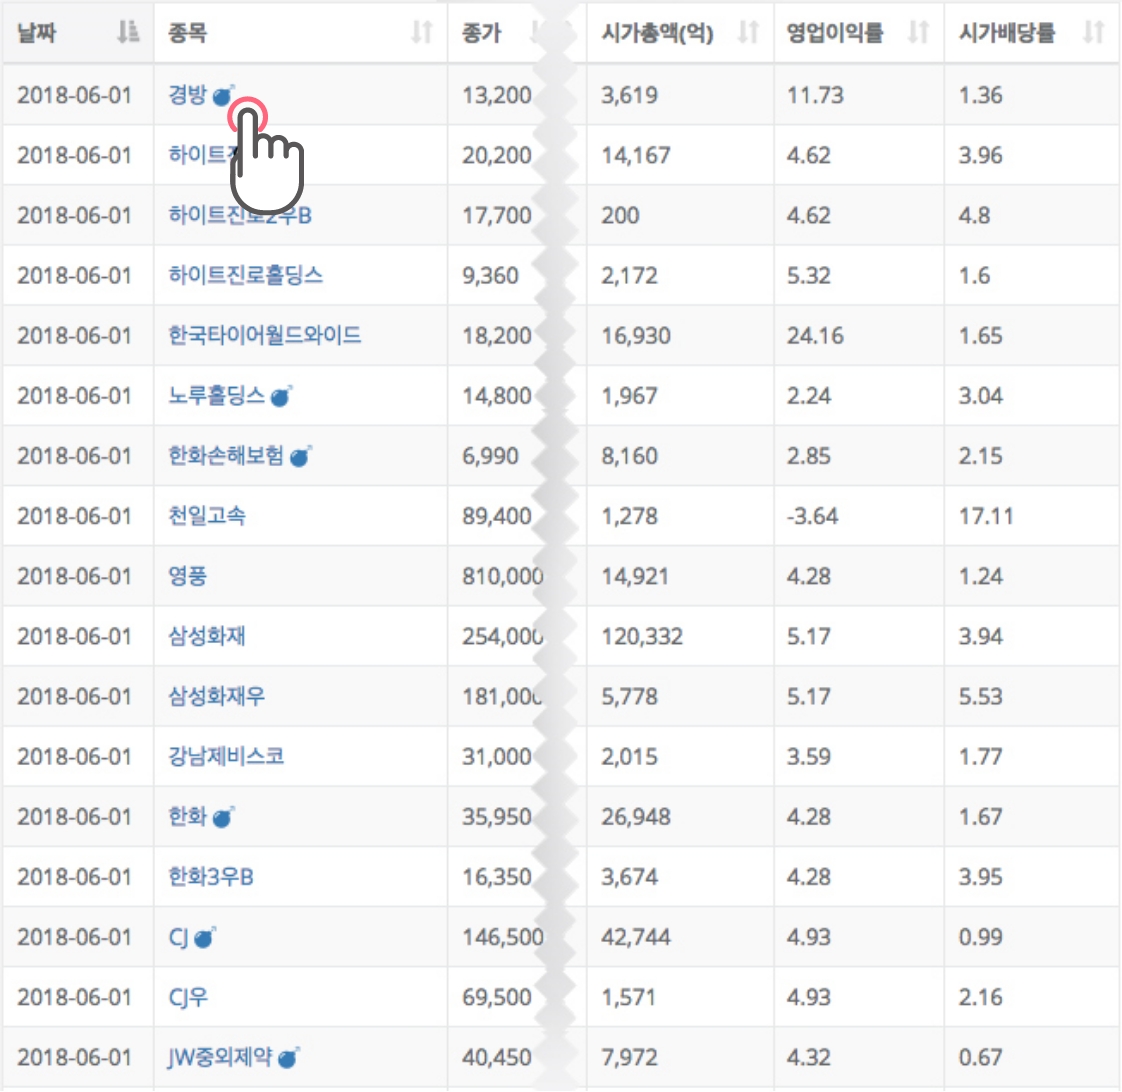Open the 삼성화재 stock link
The height and width of the screenshot is (1092, 1122).
(207, 636)
